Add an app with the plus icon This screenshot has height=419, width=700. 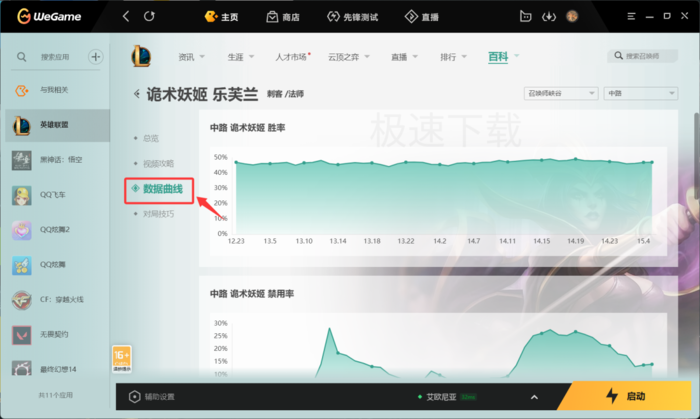[95, 57]
